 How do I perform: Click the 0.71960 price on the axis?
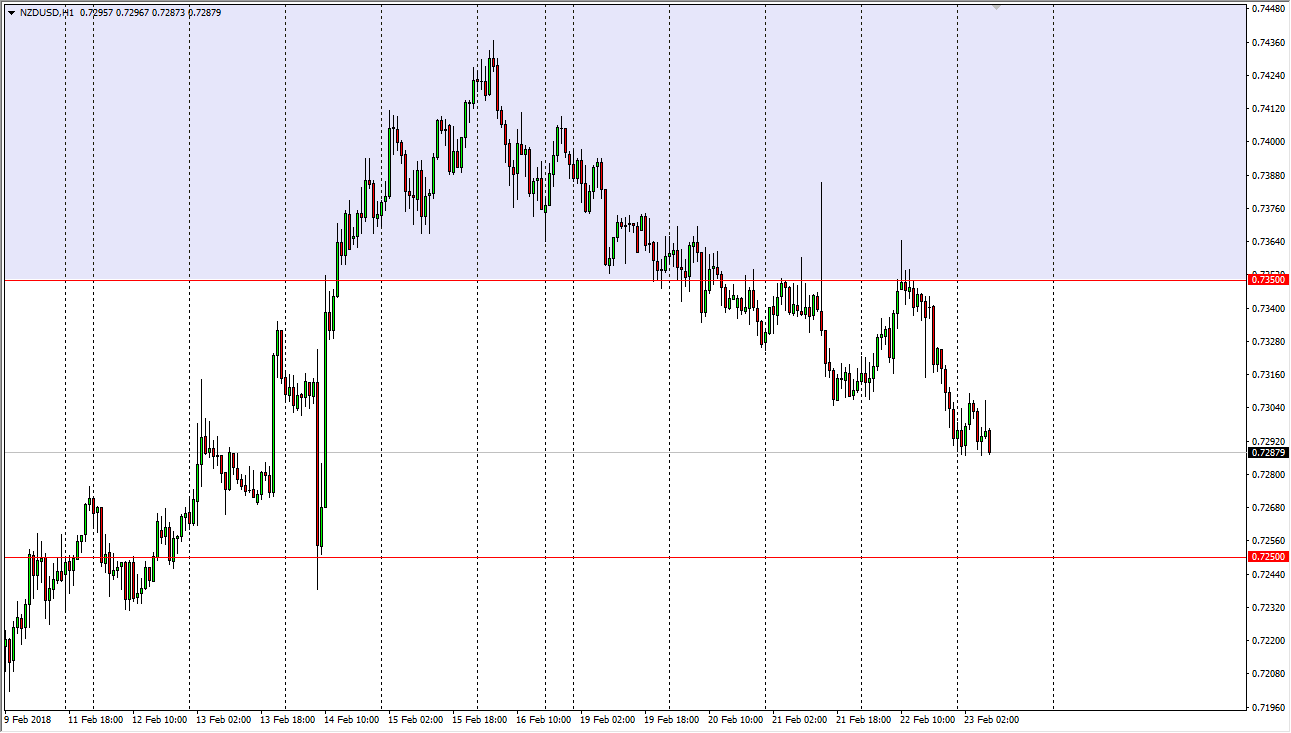1267,707
